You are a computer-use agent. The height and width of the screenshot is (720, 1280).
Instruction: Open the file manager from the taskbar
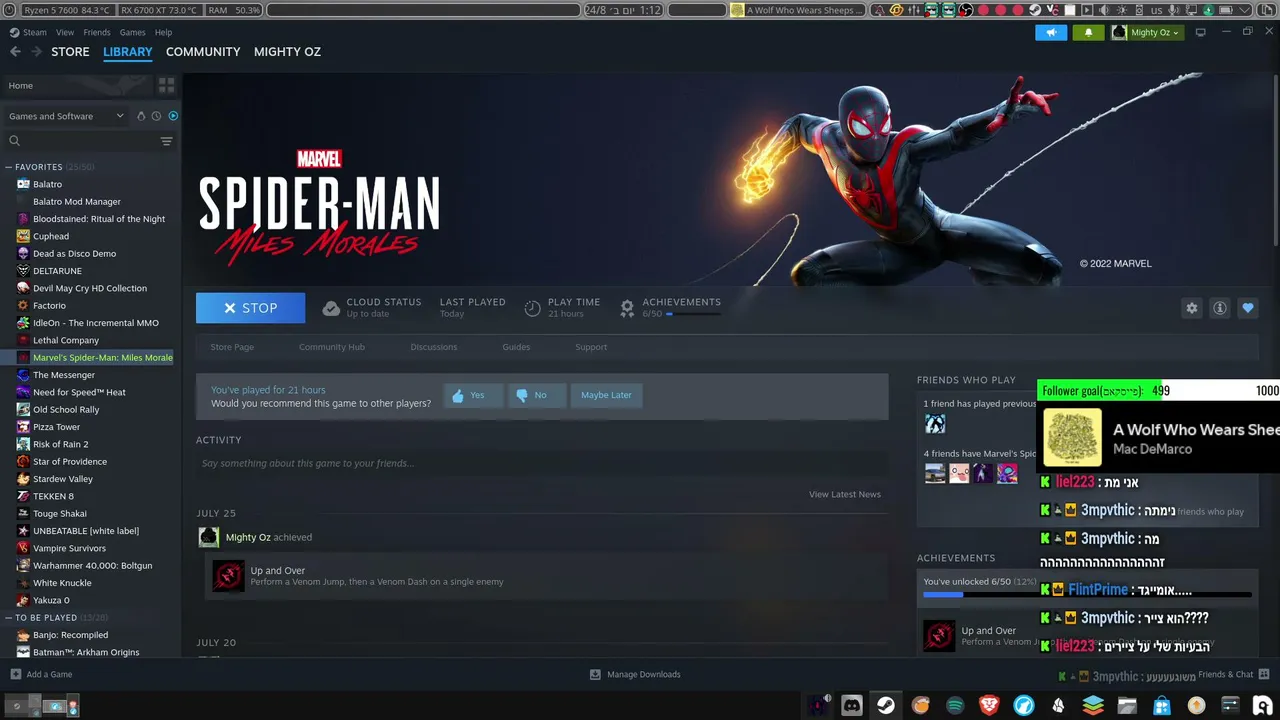click(x=1127, y=706)
